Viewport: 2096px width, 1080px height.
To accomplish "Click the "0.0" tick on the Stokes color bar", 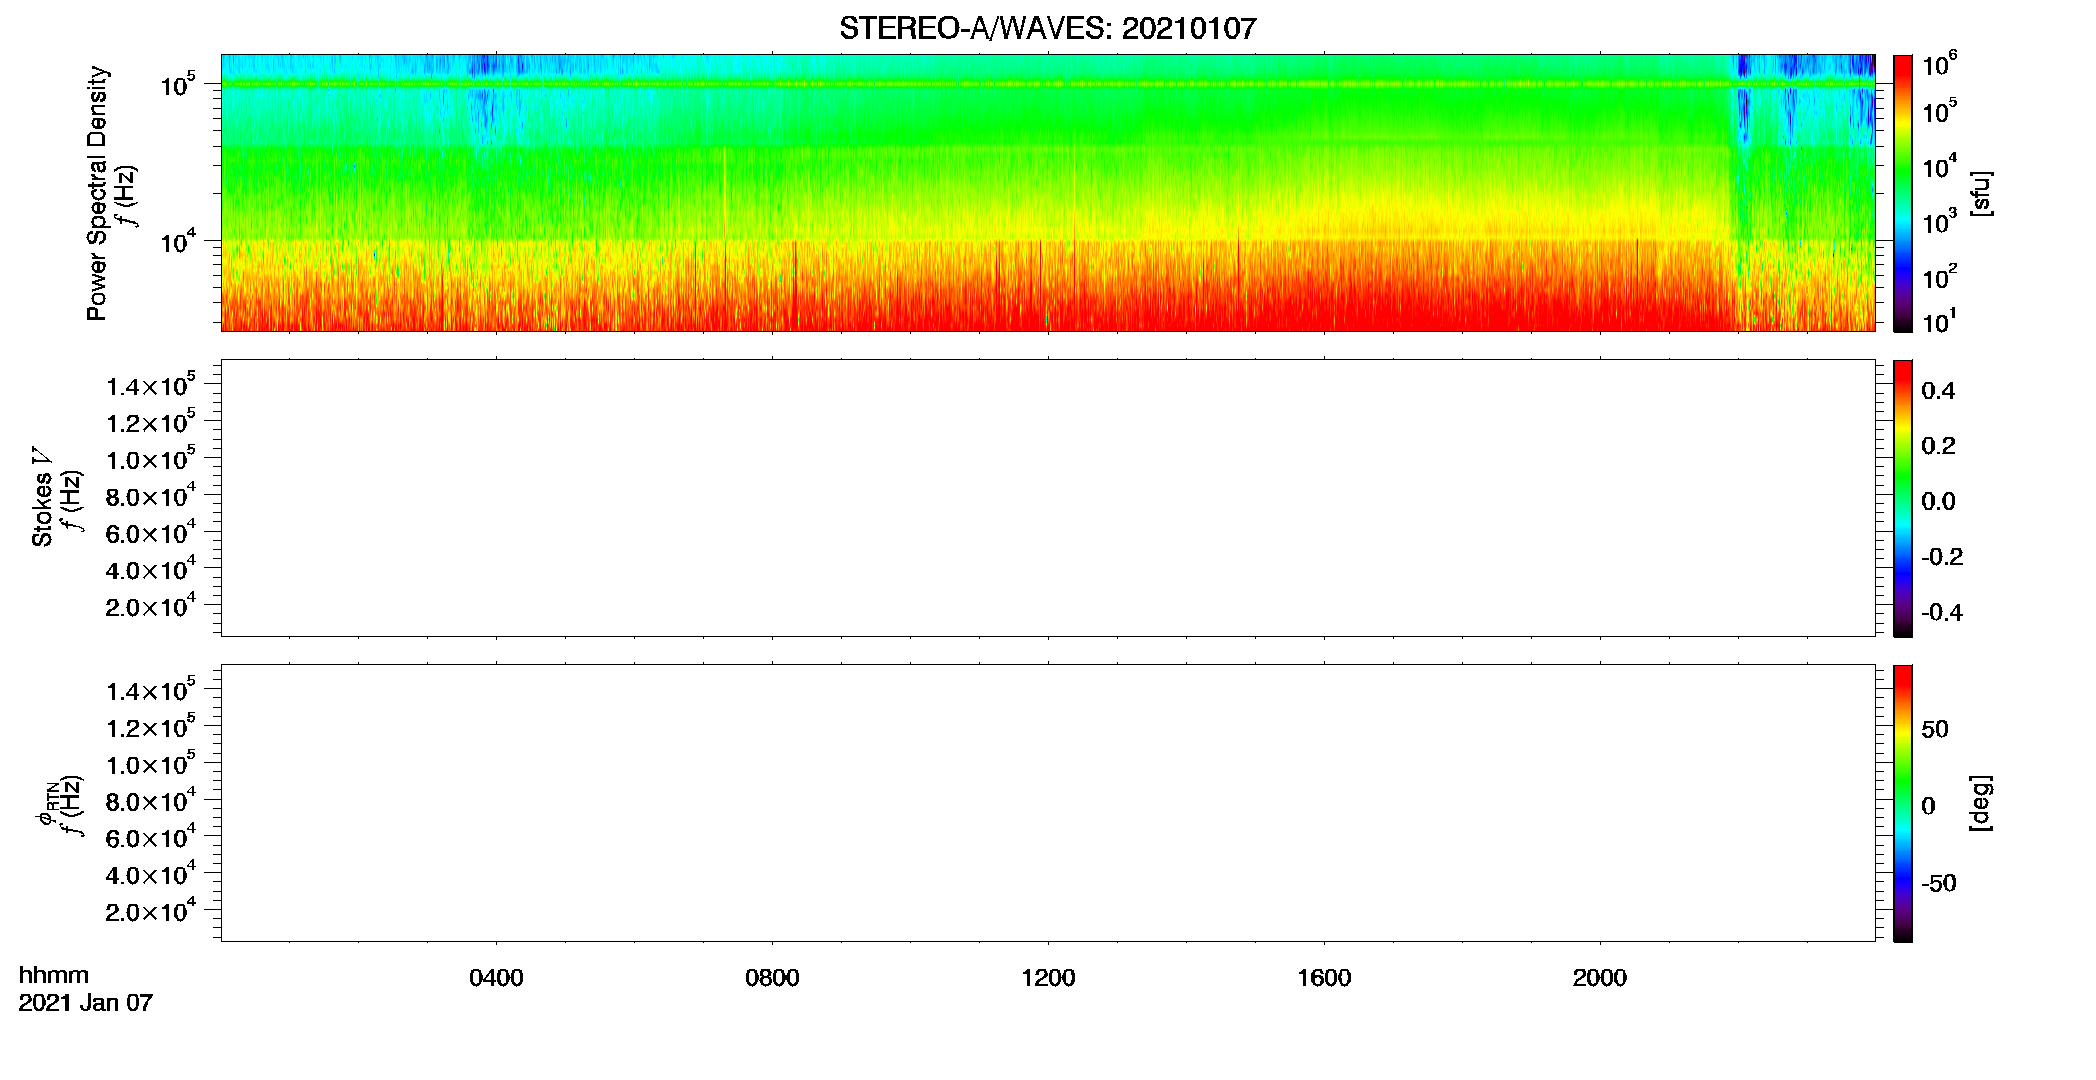I will (1938, 502).
